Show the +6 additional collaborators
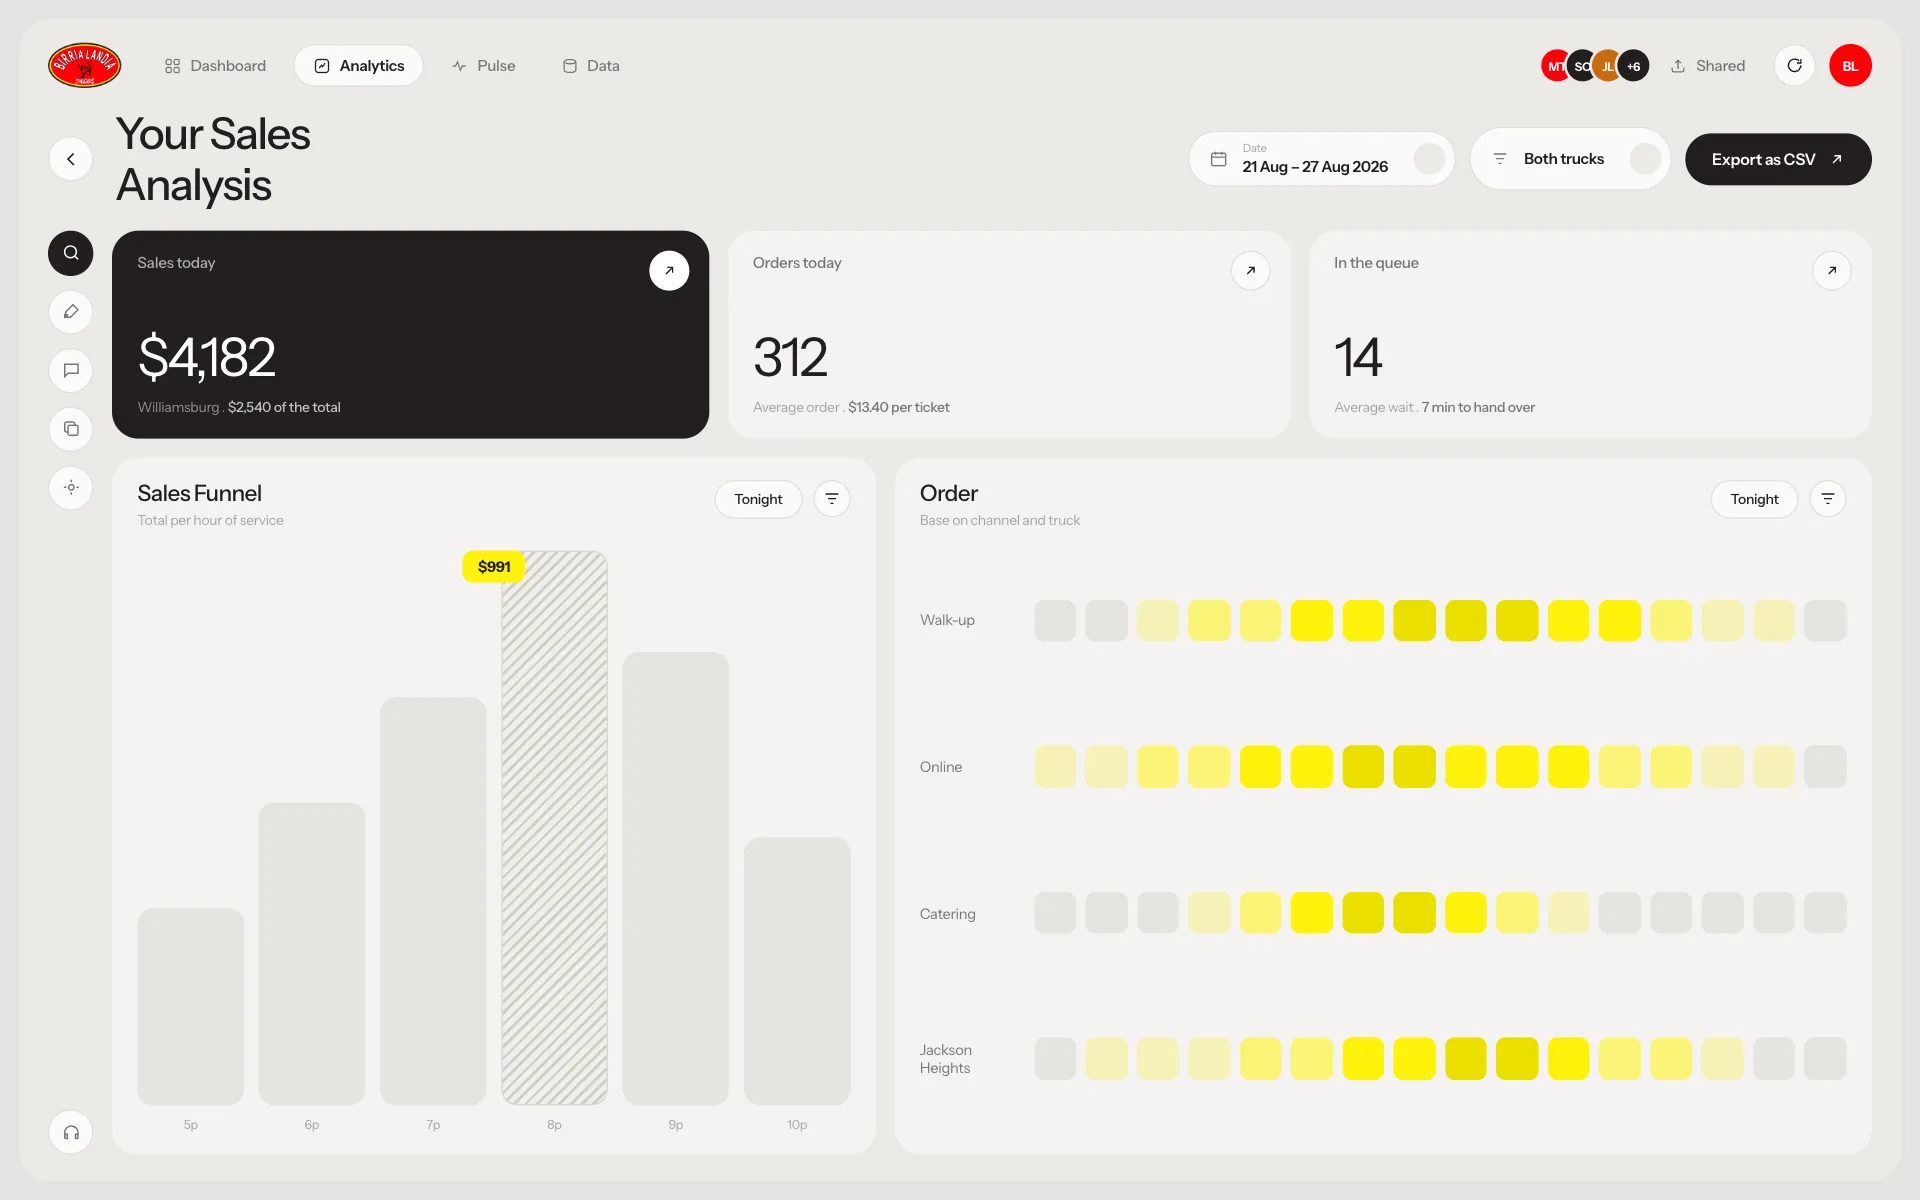The width and height of the screenshot is (1920, 1200). tap(1633, 66)
